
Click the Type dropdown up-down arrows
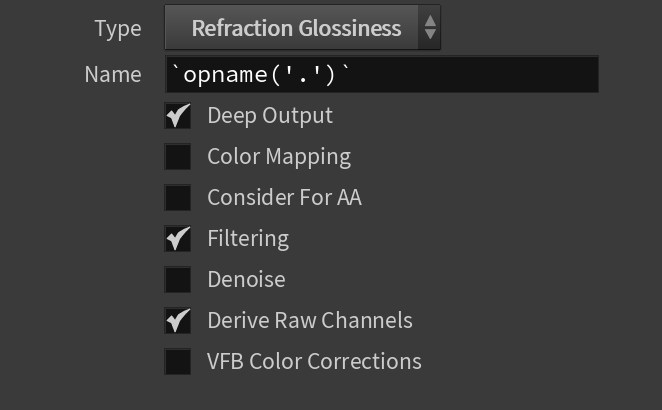(430, 27)
